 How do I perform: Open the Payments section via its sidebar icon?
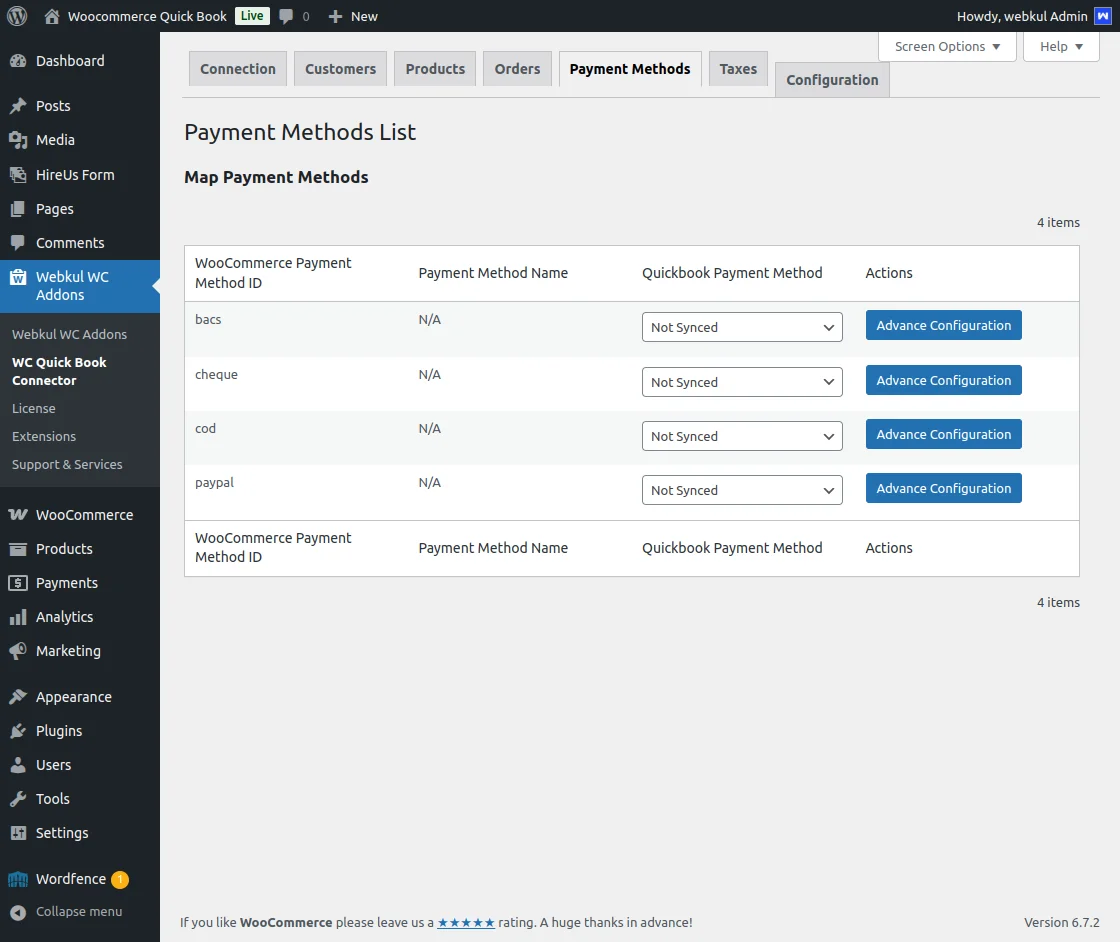[17, 582]
